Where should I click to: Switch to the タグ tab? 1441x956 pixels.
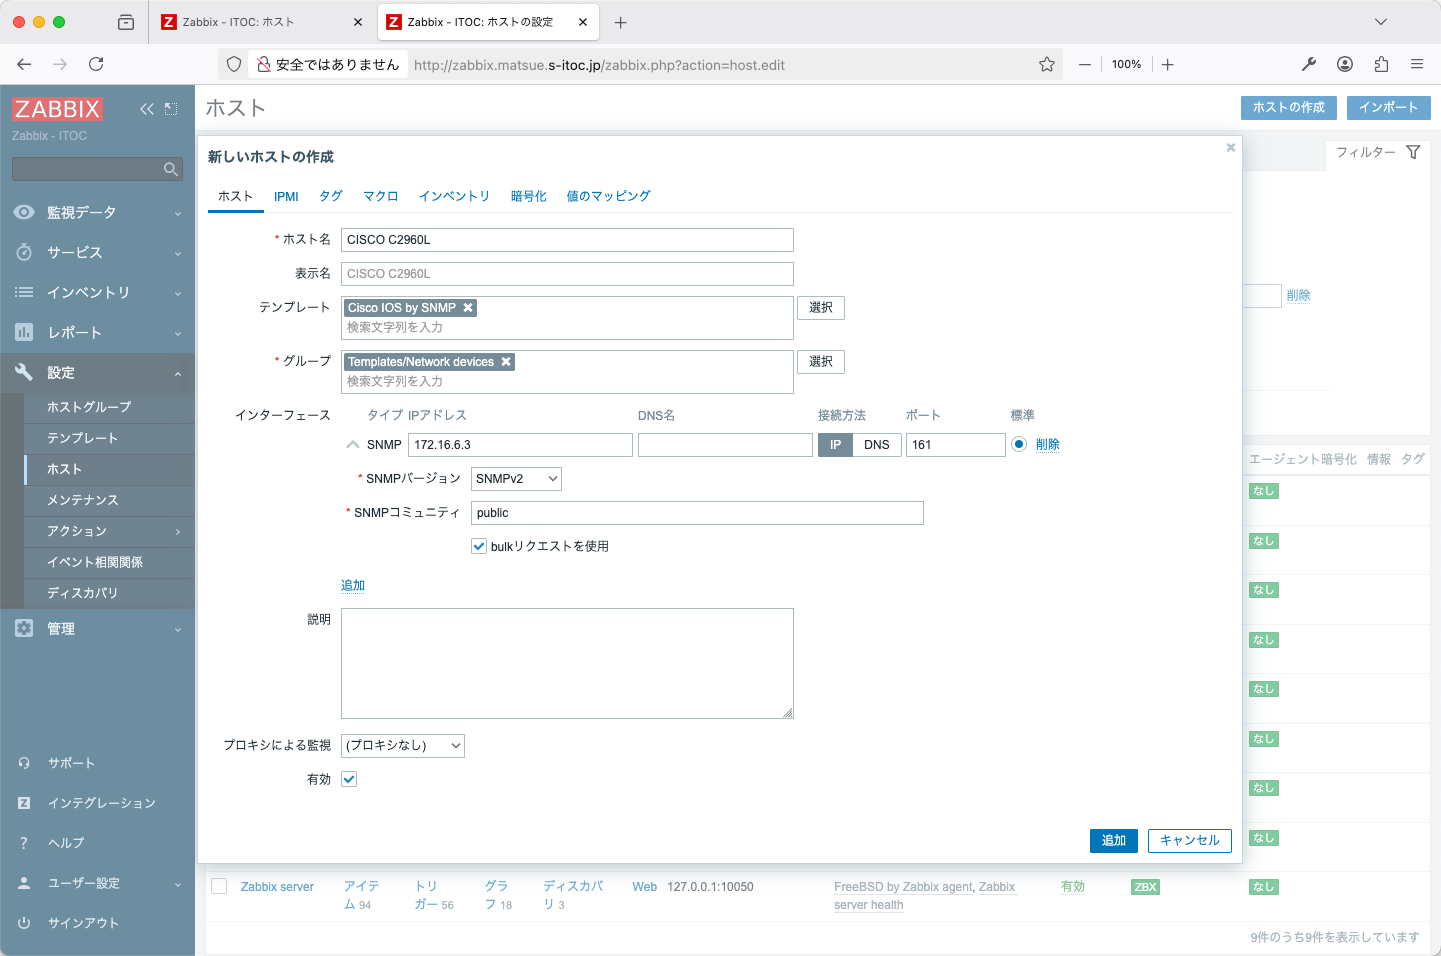tap(331, 196)
